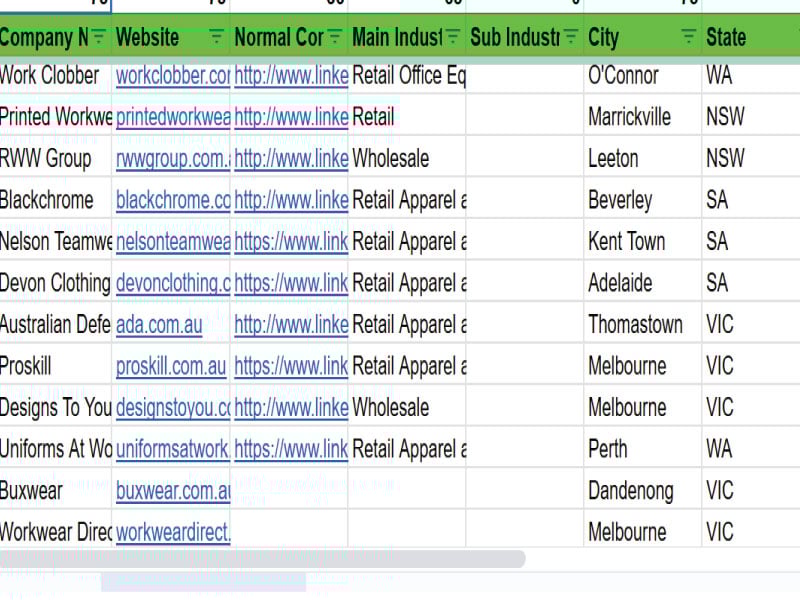Open filter on Normal Cor column
Screen dimensions: 800x600
click(335, 37)
